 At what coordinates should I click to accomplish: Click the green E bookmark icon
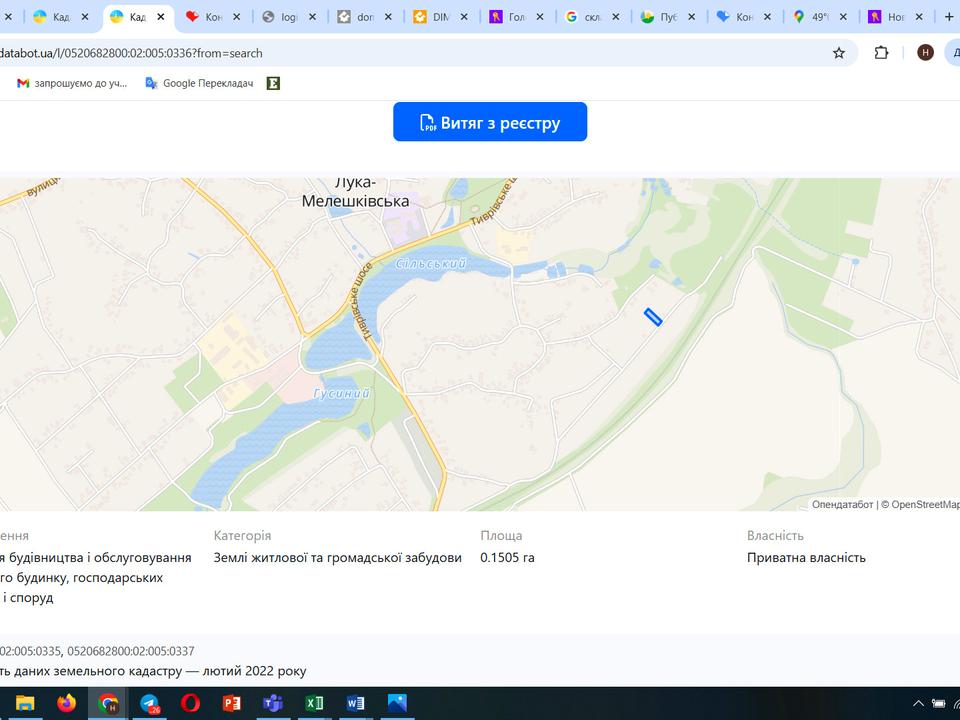273,83
